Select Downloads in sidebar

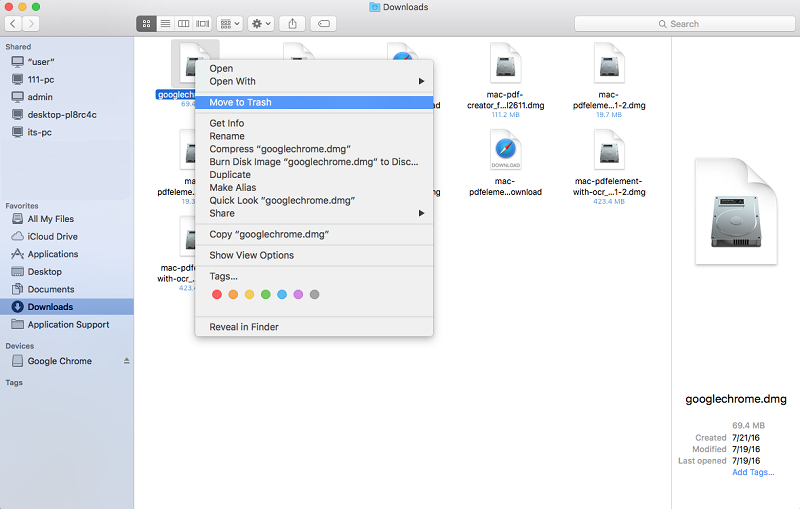click(66, 307)
